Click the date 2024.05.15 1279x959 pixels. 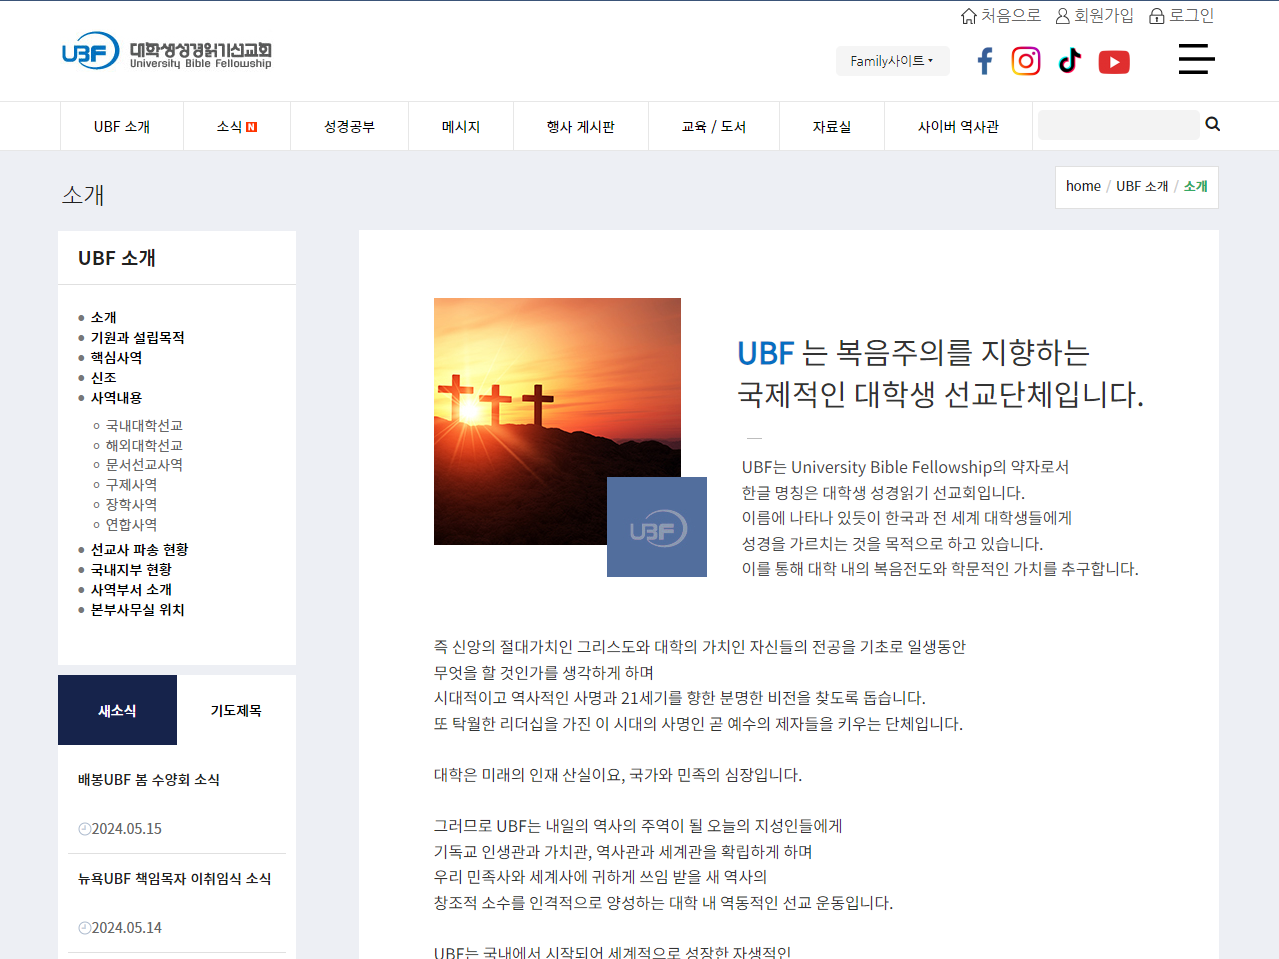[x=126, y=828]
